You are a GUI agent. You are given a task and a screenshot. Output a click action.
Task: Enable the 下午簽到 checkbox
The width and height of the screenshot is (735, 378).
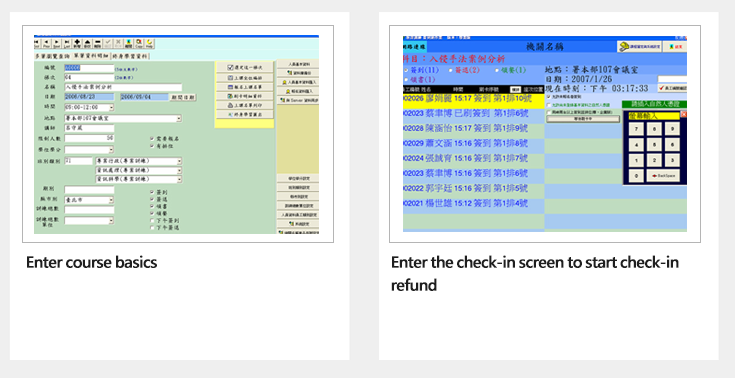tap(152, 220)
